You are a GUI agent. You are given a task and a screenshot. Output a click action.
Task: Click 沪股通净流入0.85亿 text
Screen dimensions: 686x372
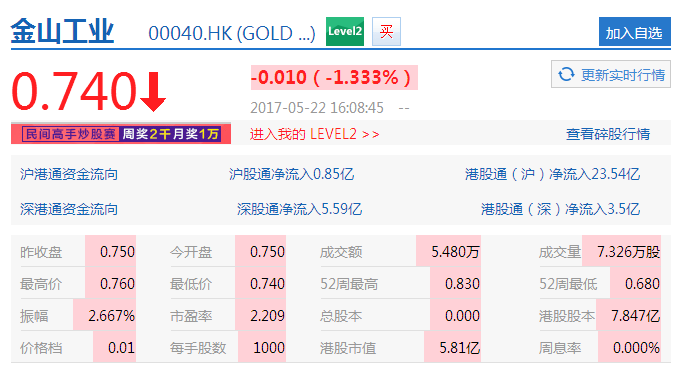(291, 174)
